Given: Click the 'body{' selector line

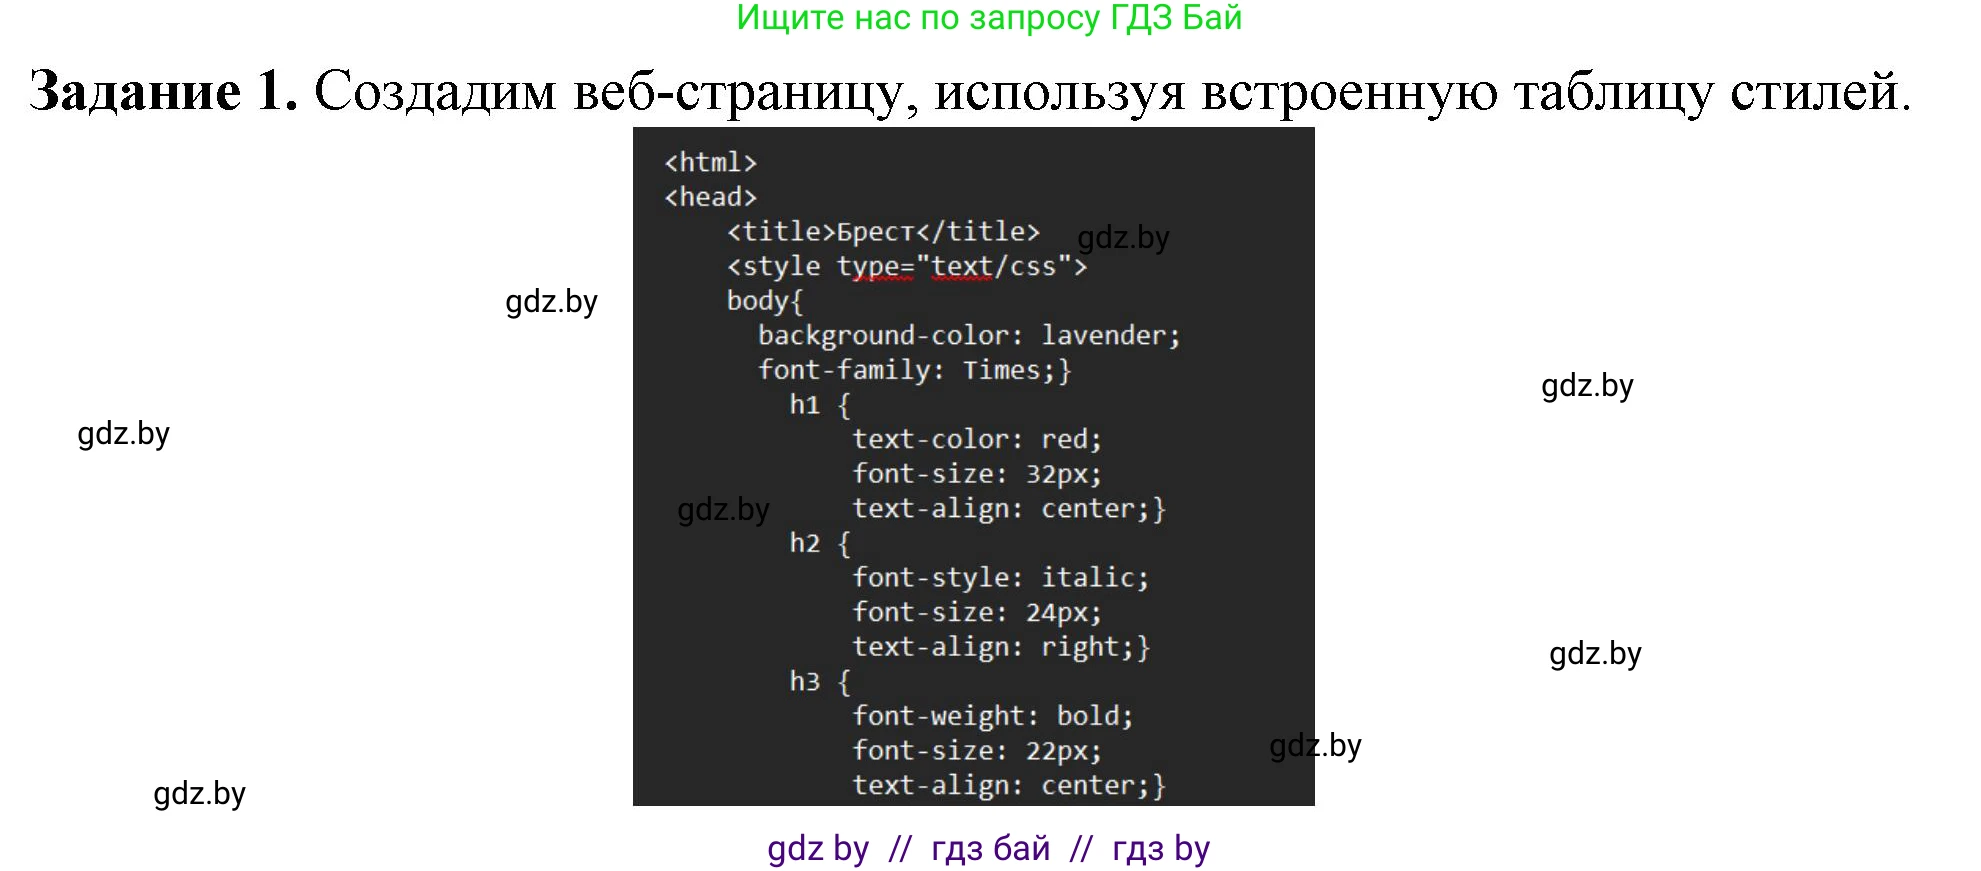Looking at the screenshot, I should point(764,301).
